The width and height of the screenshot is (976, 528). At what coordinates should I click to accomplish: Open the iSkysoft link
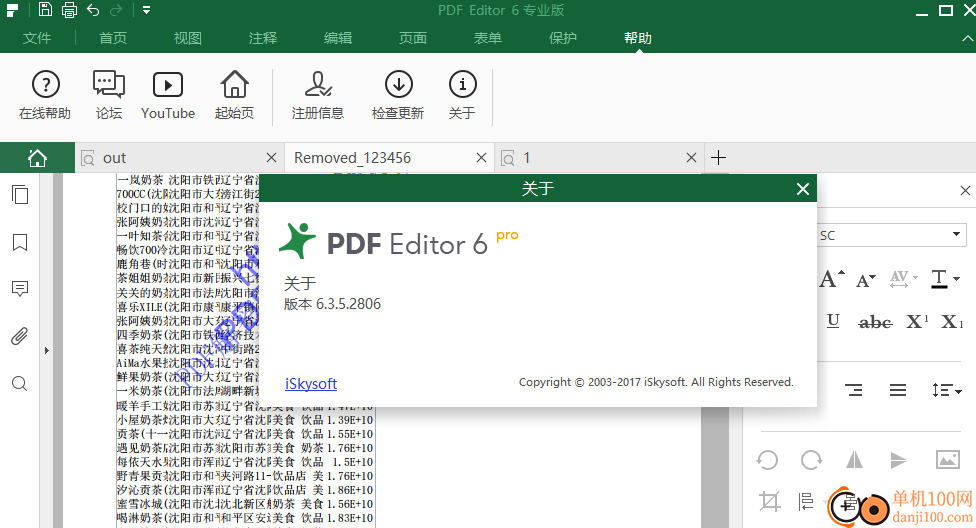click(311, 384)
